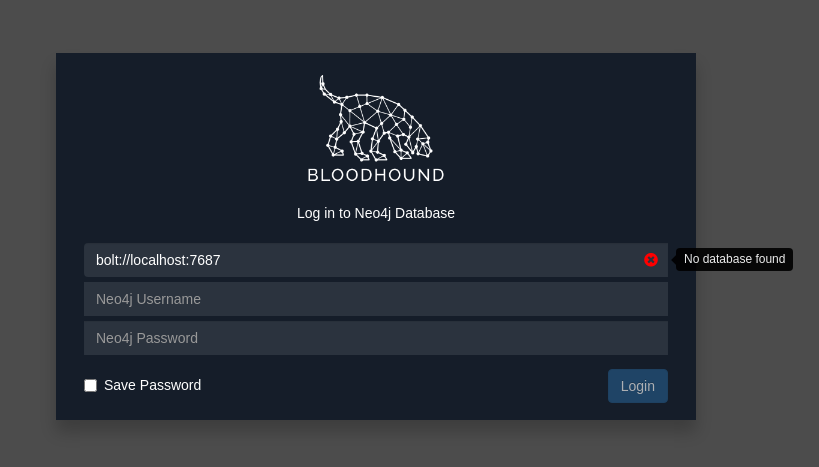The image size is (819, 467).
Task: Click blank panel space between Save Password and Login
Action: click(400, 386)
